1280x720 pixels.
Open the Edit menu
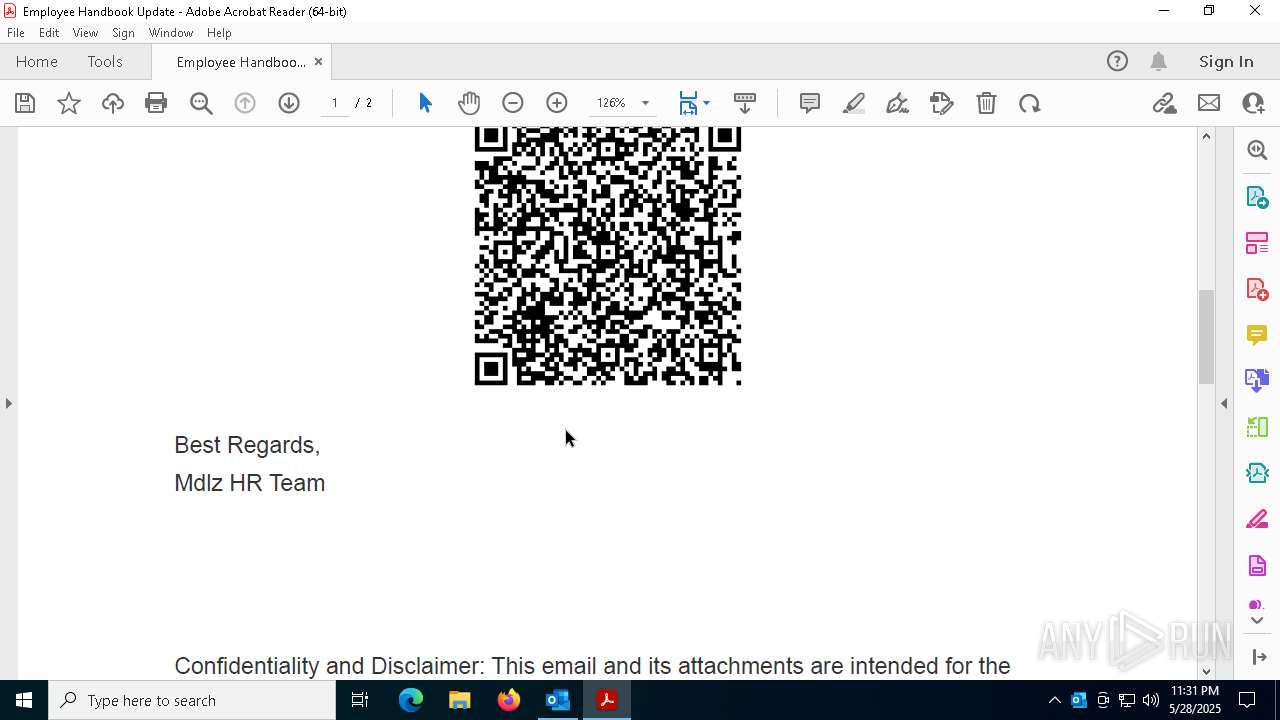(49, 33)
